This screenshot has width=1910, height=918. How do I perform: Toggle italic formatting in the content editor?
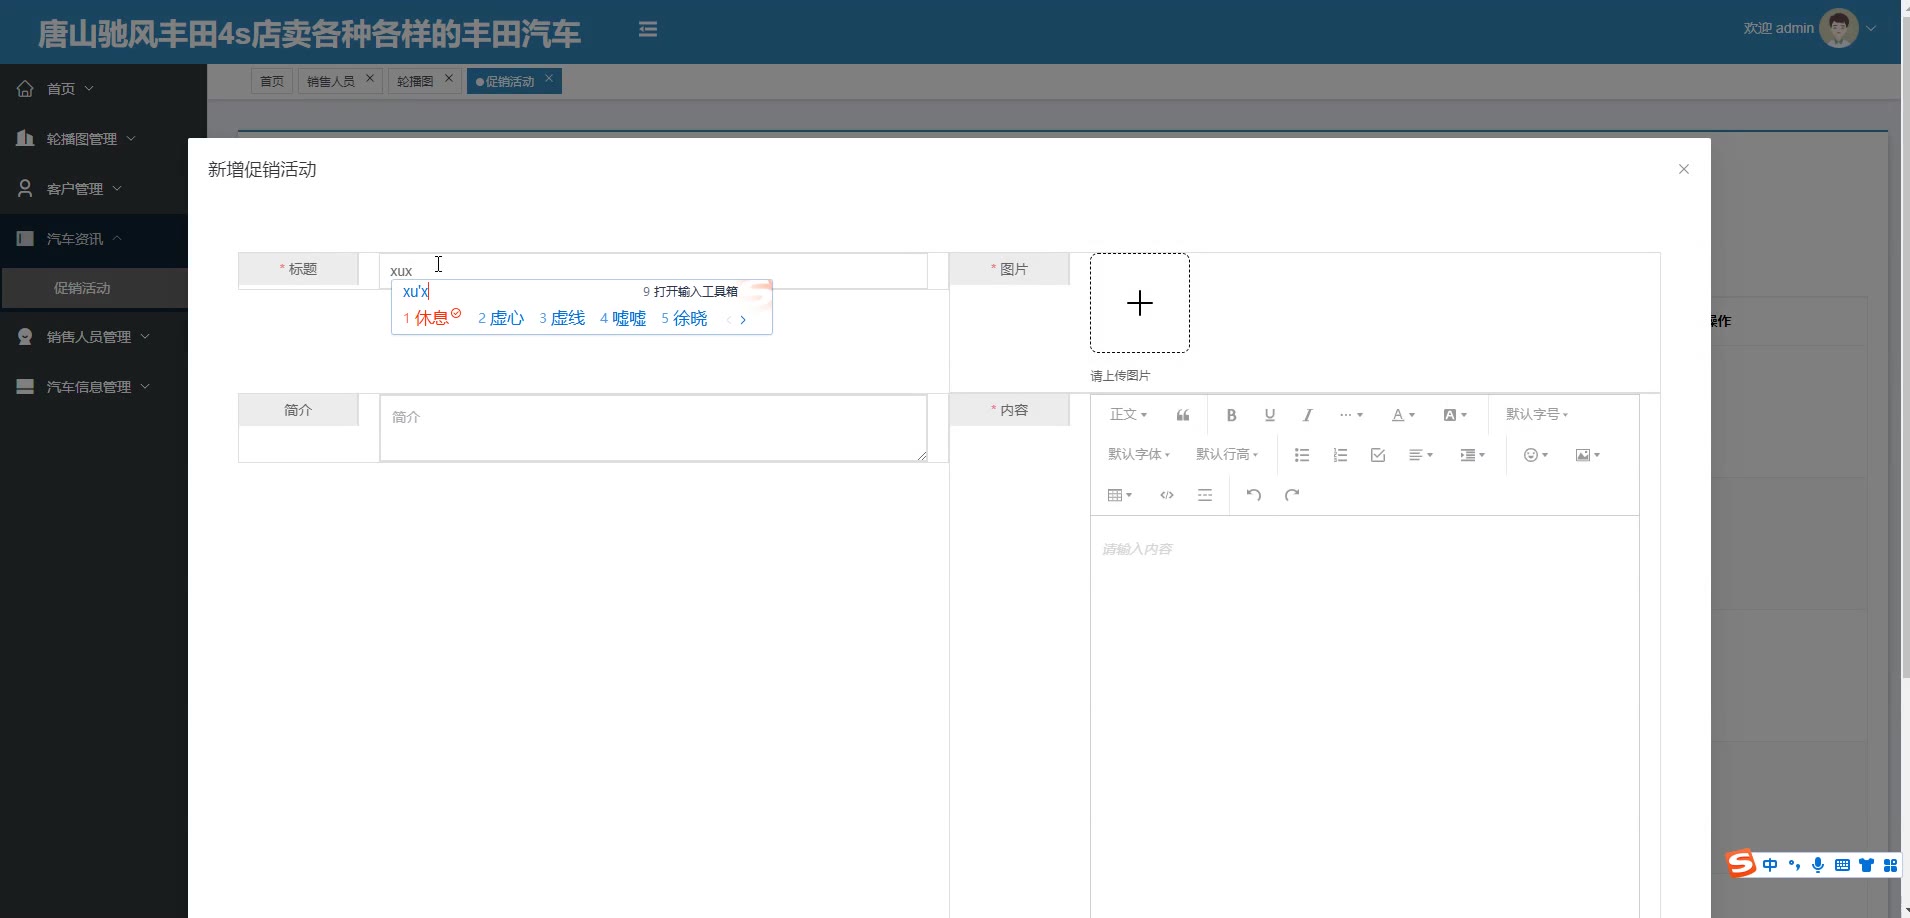click(1307, 415)
